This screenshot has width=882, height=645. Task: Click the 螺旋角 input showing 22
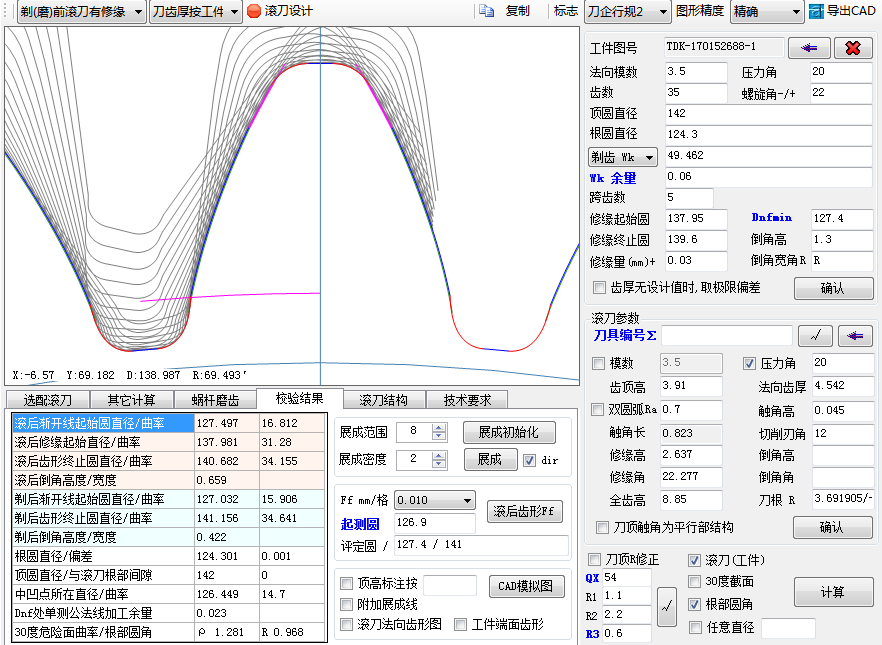click(842, 93)
